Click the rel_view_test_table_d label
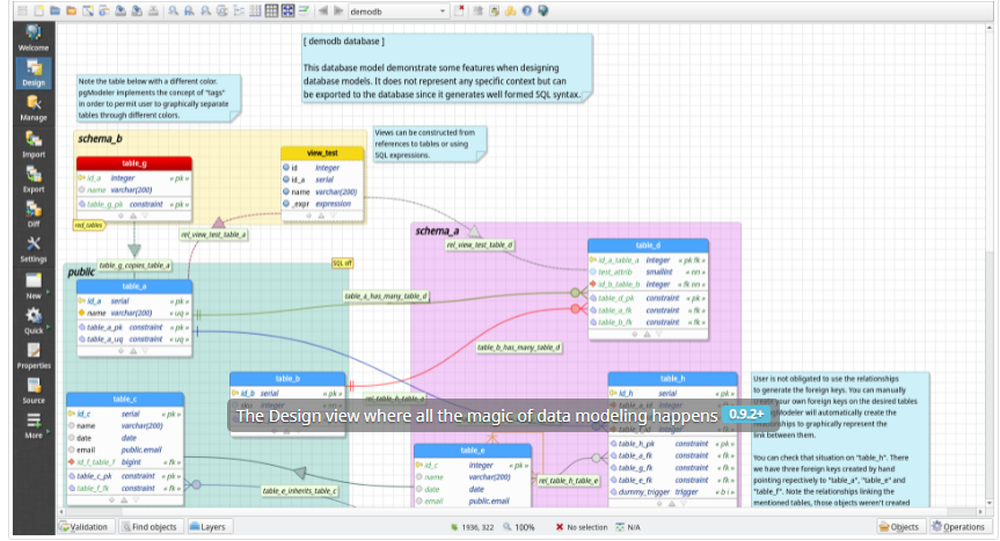Screen dimensions: 1000x541 (480, 245)
